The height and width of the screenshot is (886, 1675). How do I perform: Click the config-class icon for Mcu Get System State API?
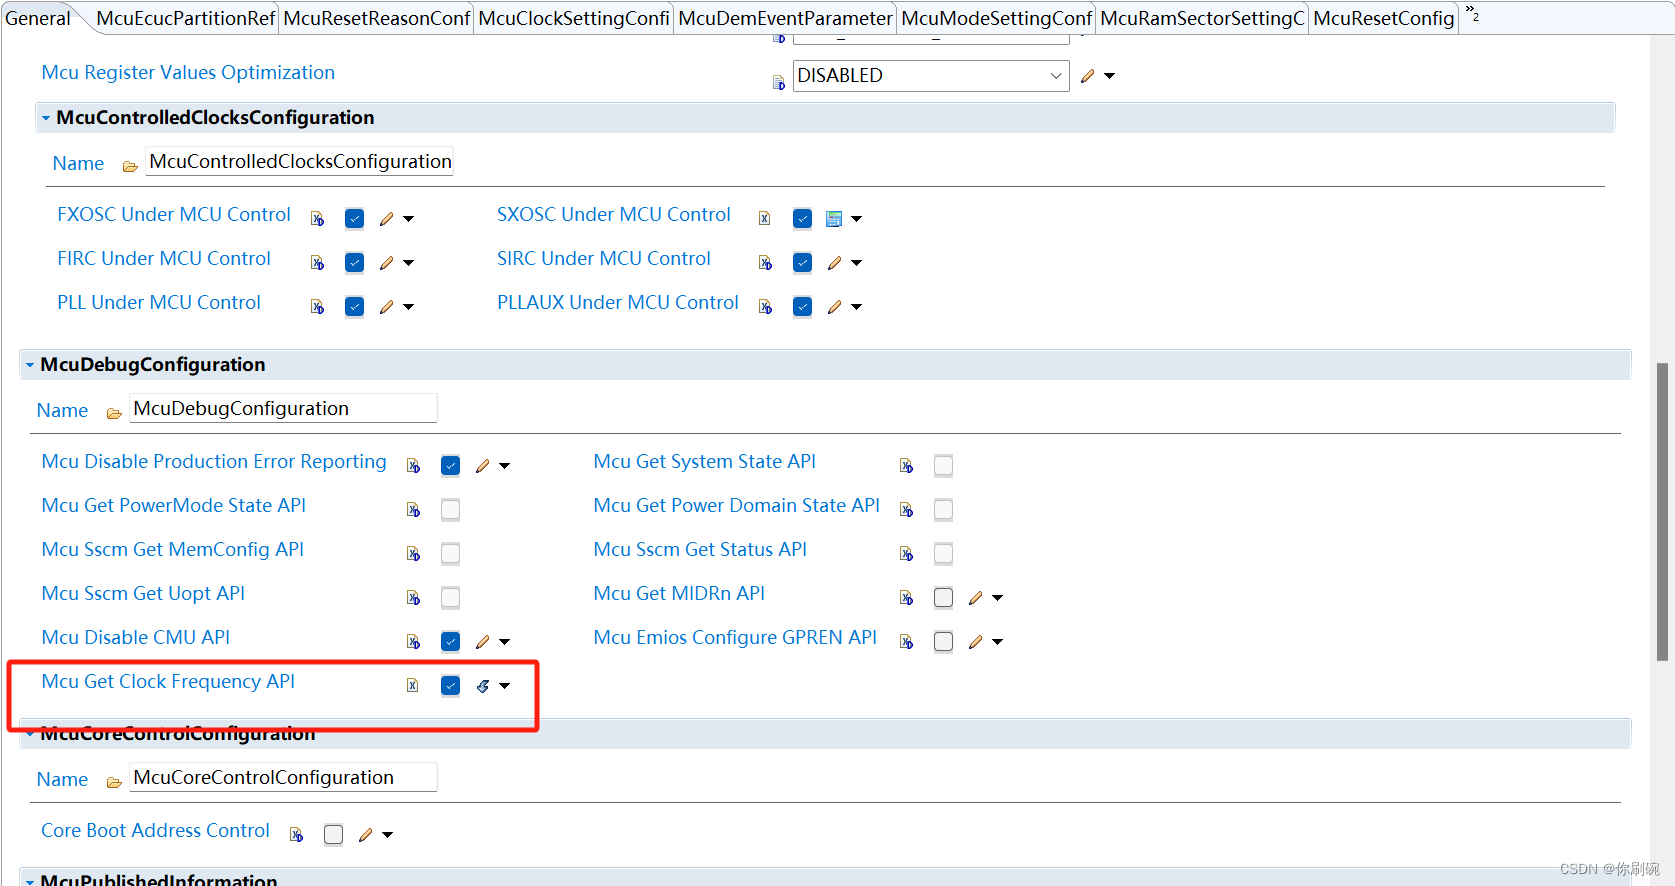click(x=906, y=466)
